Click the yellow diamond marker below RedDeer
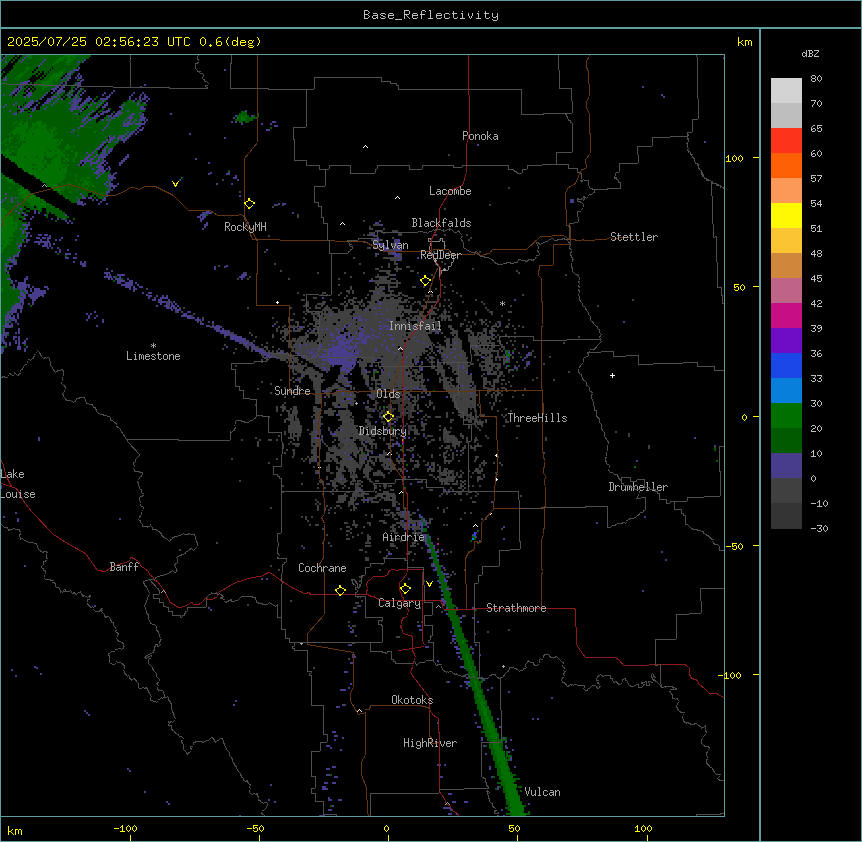Viewport: 862px width, 842px height. coord(426,281)
